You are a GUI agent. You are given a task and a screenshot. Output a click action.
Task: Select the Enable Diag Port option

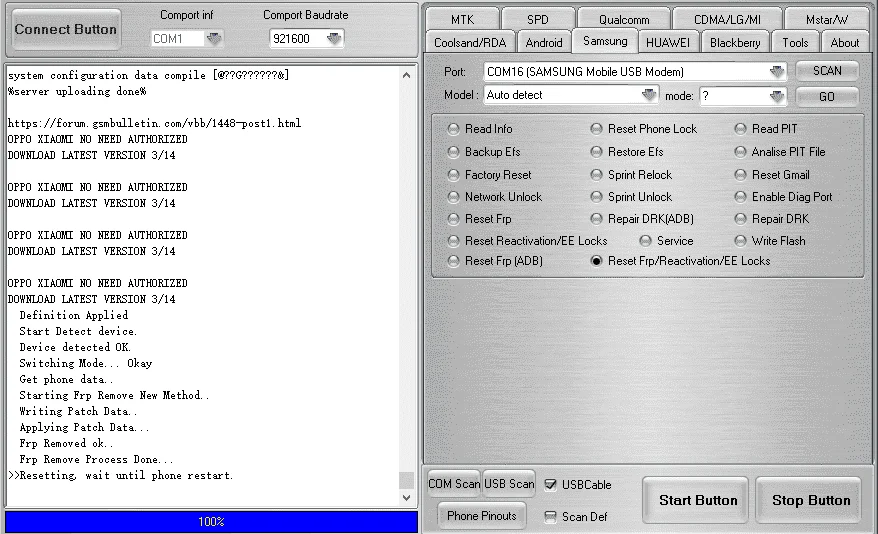[x=783, y=197]
